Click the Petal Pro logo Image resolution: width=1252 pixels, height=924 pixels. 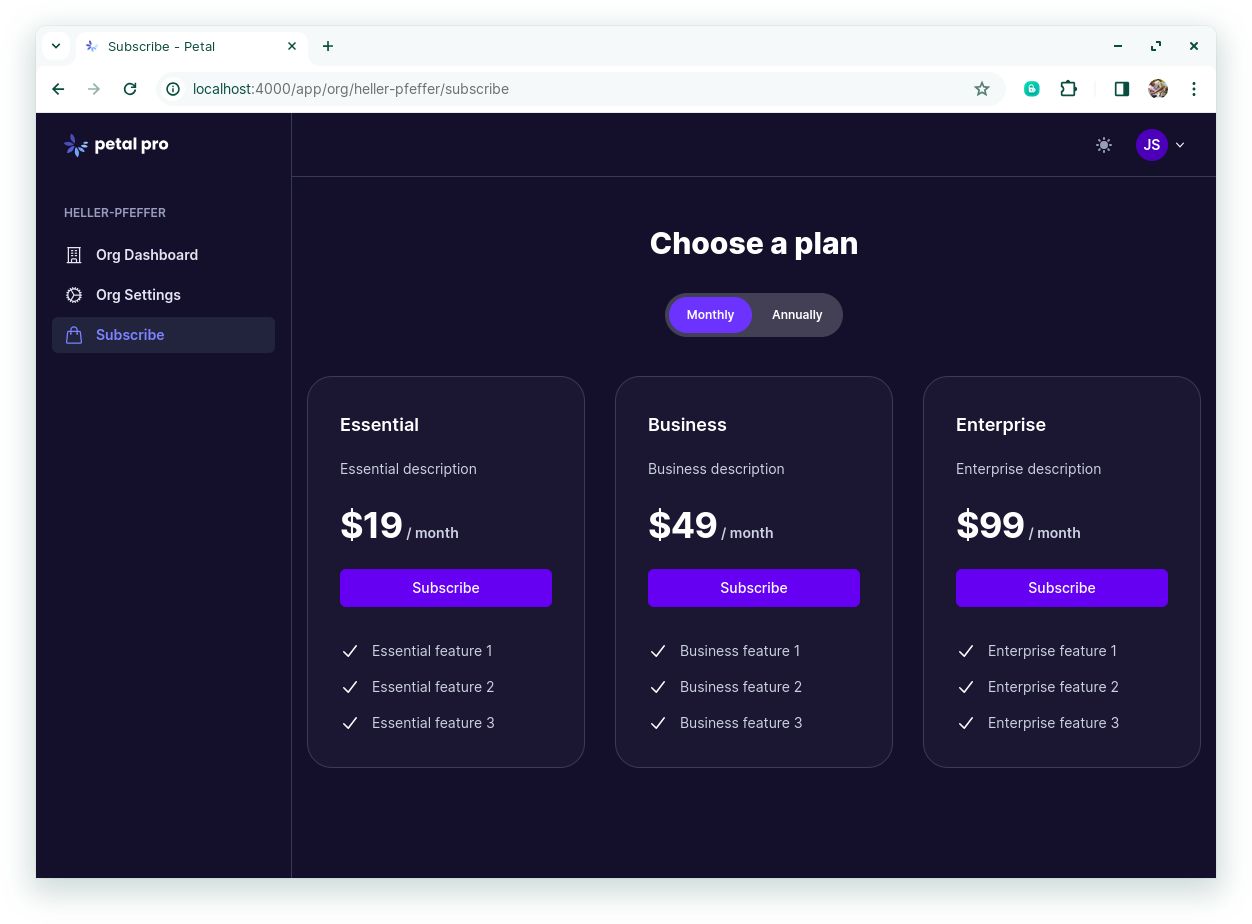[116, 145]
